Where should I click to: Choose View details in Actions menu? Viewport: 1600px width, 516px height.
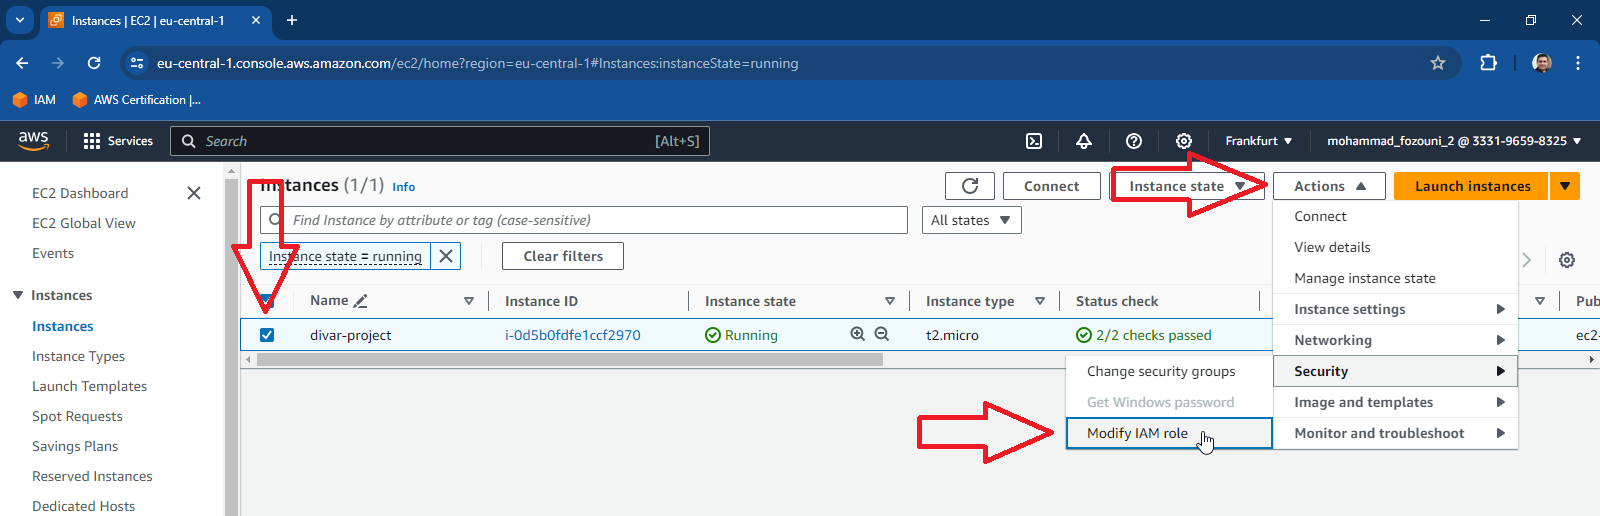coord(1396,247)
